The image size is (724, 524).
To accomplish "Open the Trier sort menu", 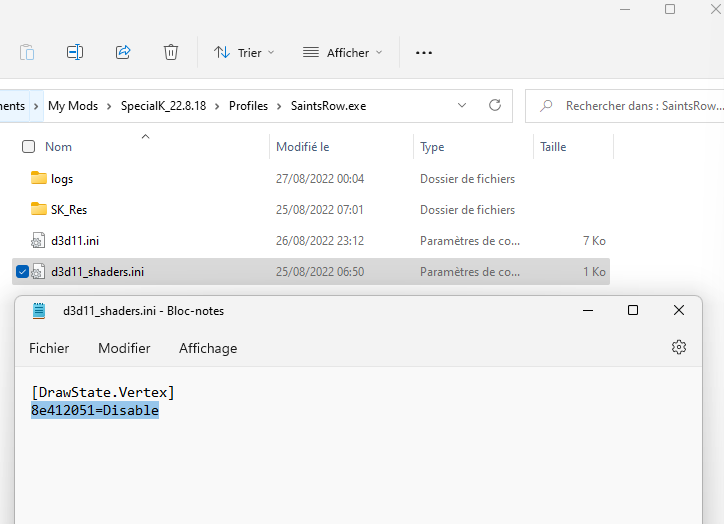I will (244, 53).
